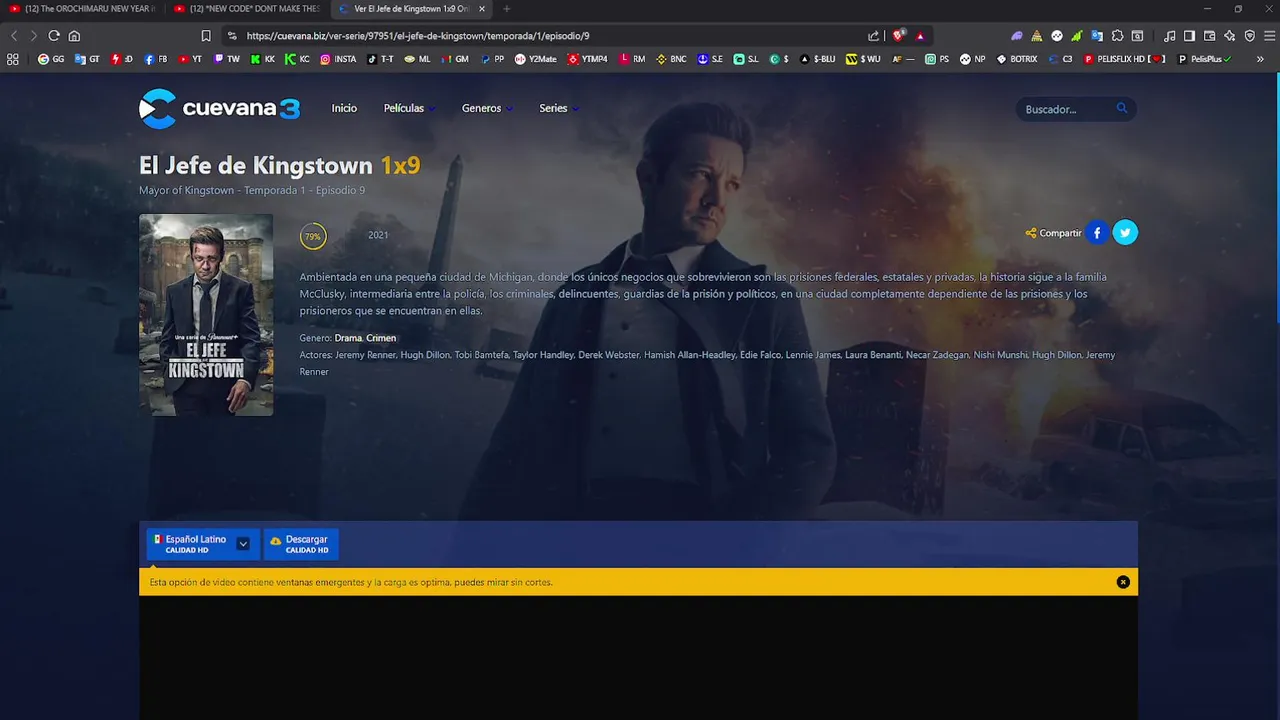Screen dimensions: 1280x720
Task: Click the Compartir share label
Action: [1053, 233]
